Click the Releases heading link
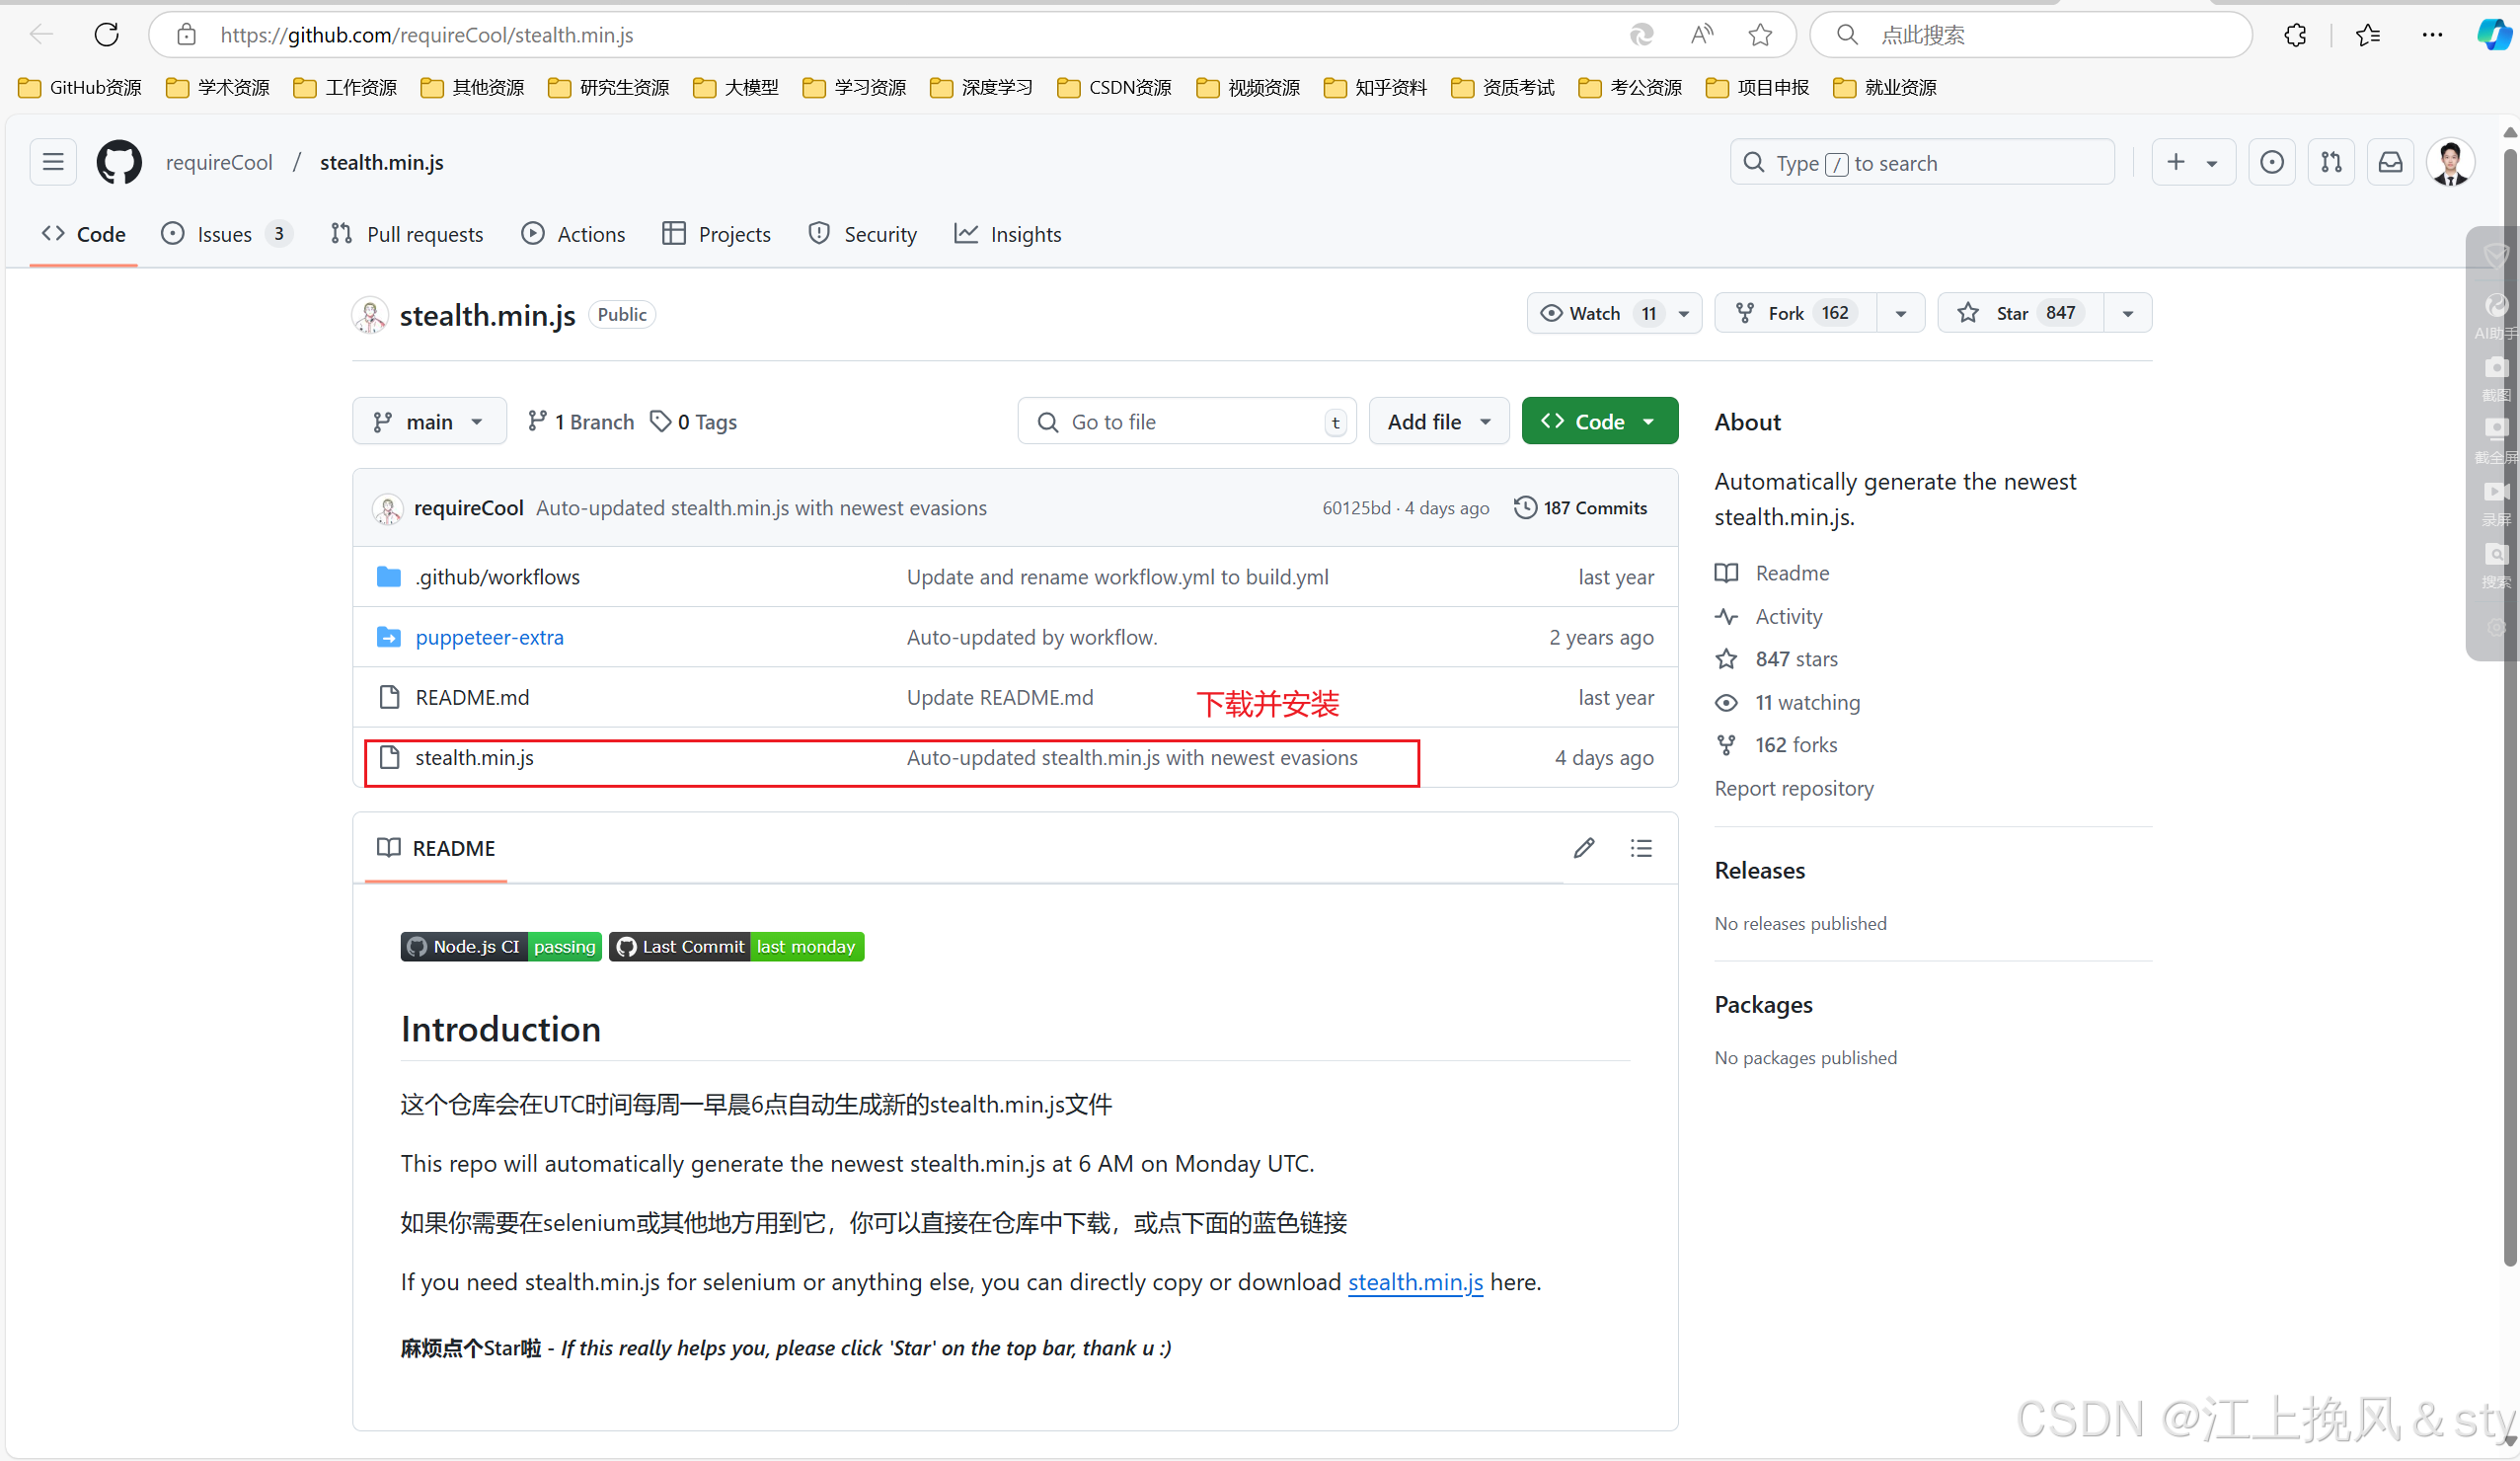The width and height of the screenshot is (2520, 1461). tap(1759, 870)
